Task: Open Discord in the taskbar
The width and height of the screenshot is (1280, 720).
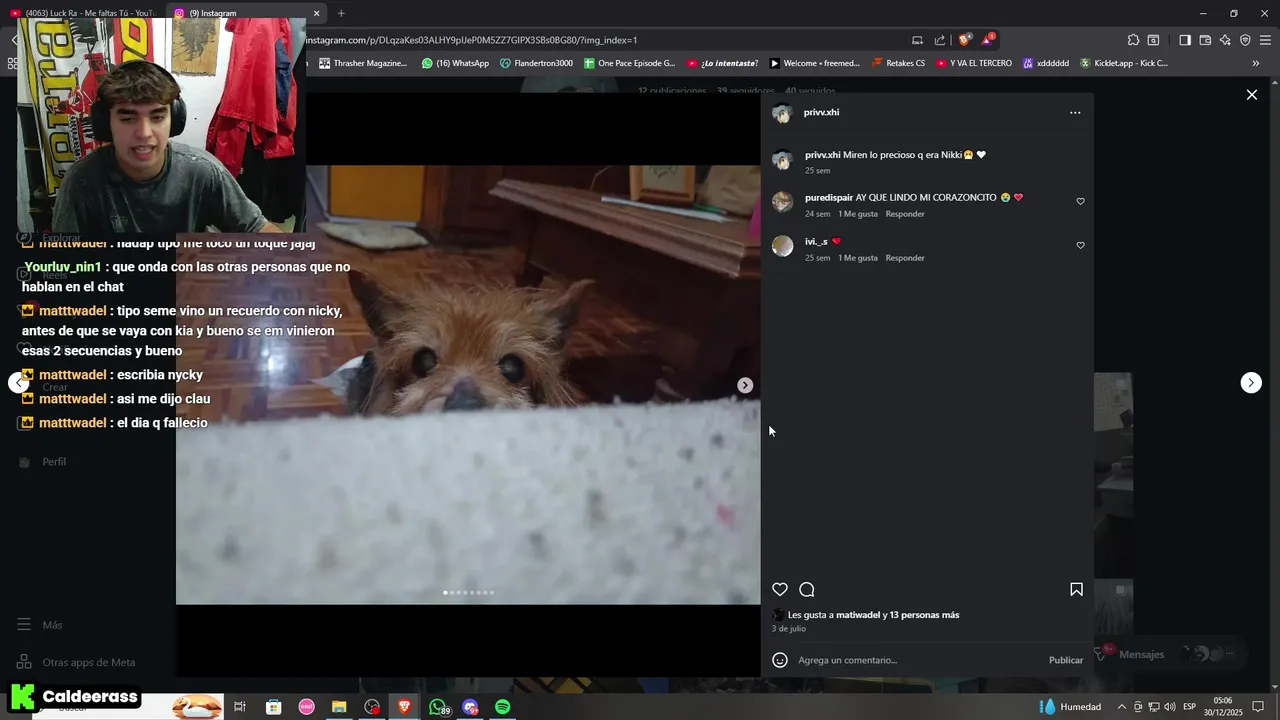Action: click(470, 707)
